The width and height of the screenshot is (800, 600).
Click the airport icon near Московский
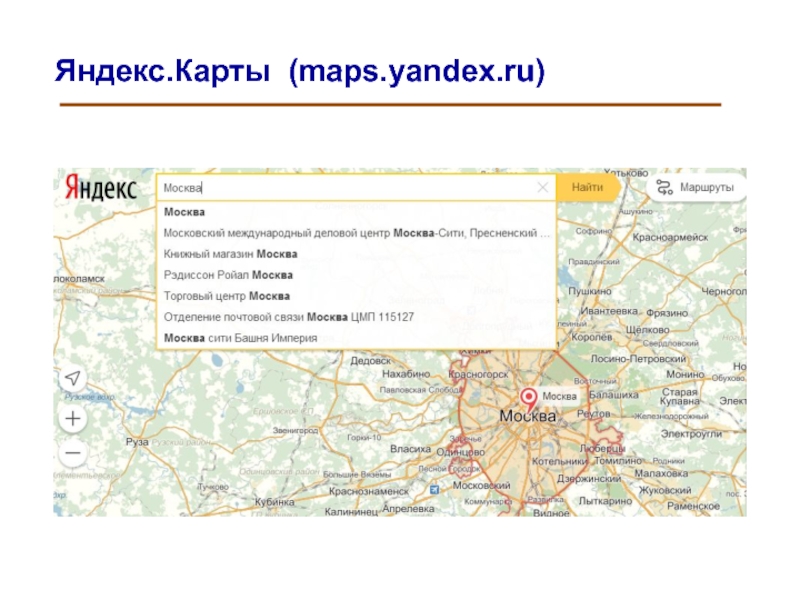click(x=434, y=490)
